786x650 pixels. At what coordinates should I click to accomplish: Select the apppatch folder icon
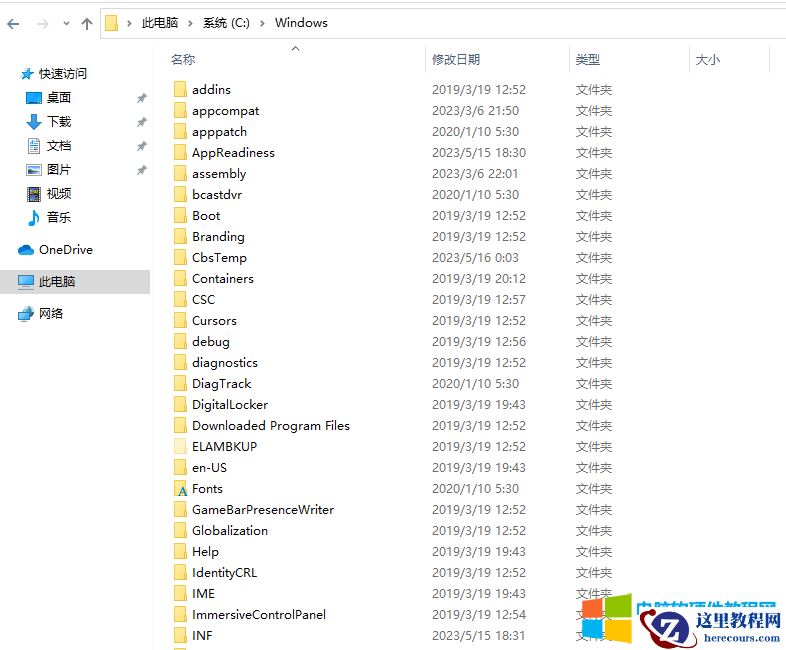click(x=180, y=132)
